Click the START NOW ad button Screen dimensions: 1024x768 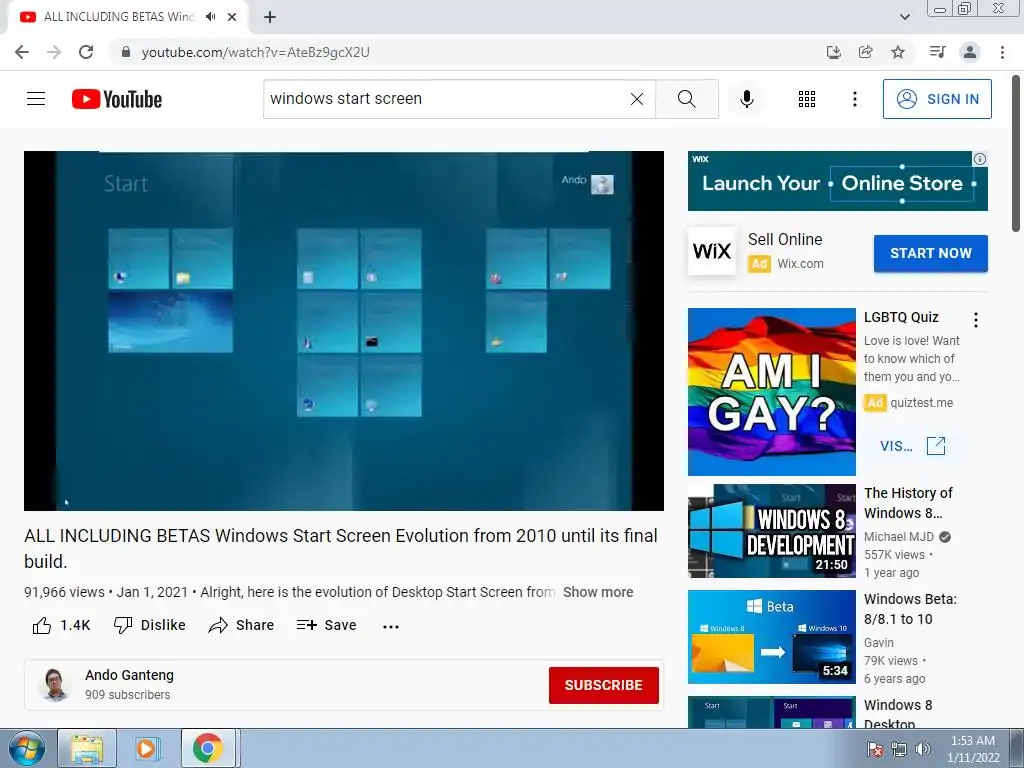931,253
